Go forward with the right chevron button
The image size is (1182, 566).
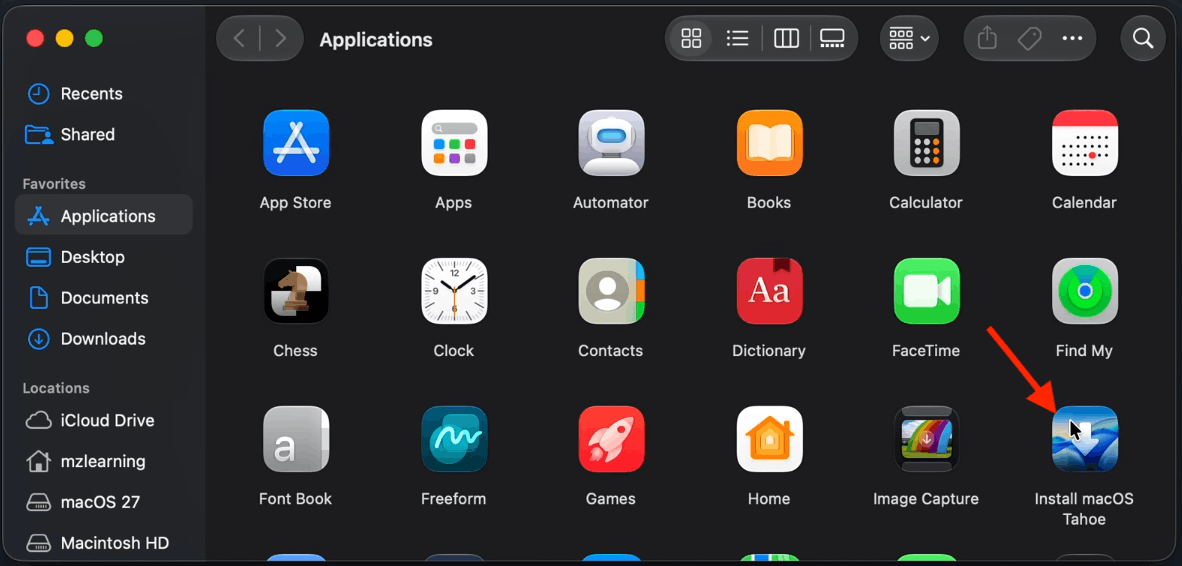pyautogui.click(x=280, y=38)
